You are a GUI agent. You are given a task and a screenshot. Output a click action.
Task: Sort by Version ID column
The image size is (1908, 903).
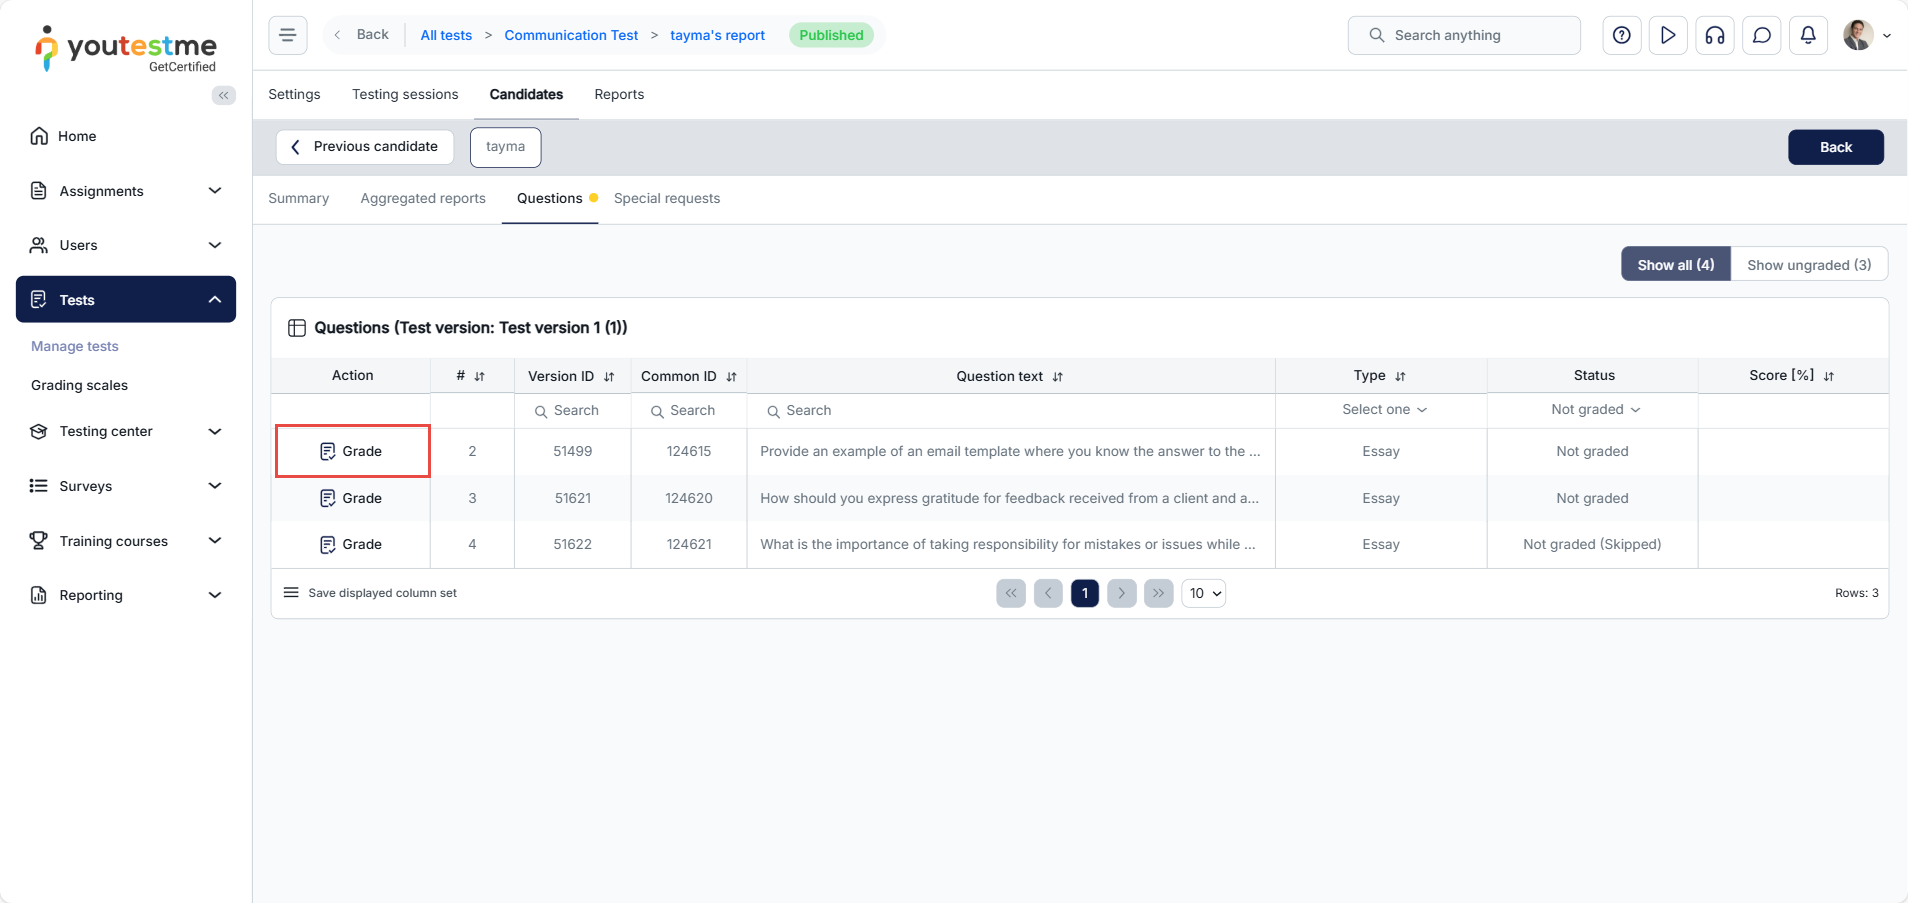point(608,377)
